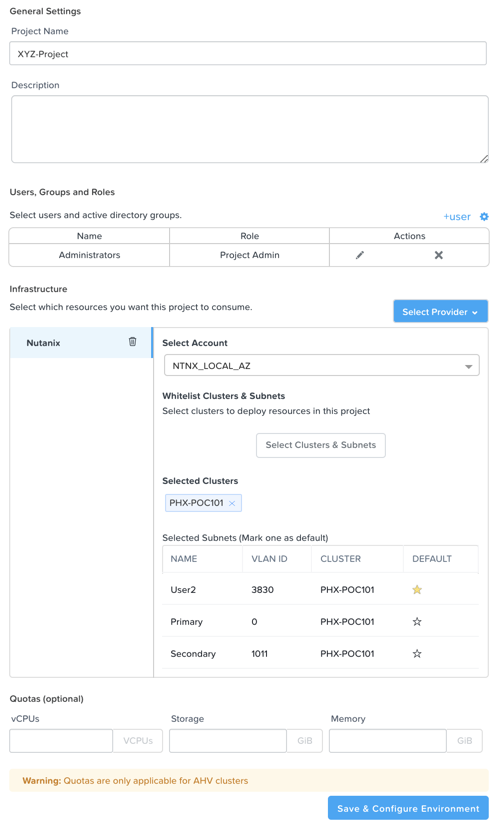The width and height of the screenshot is (498, 831).
Task: Mark Primary subnet as default star
Action: [417, 622]
